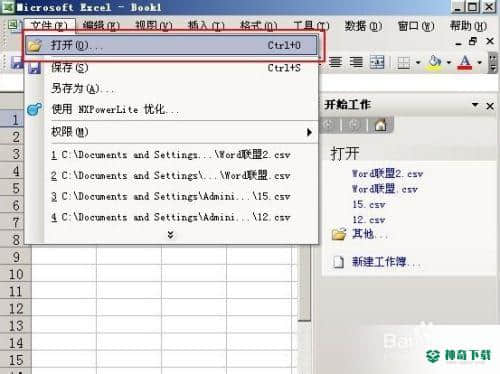Expand the 权限 (Permission) submenu

pos(171,132)
